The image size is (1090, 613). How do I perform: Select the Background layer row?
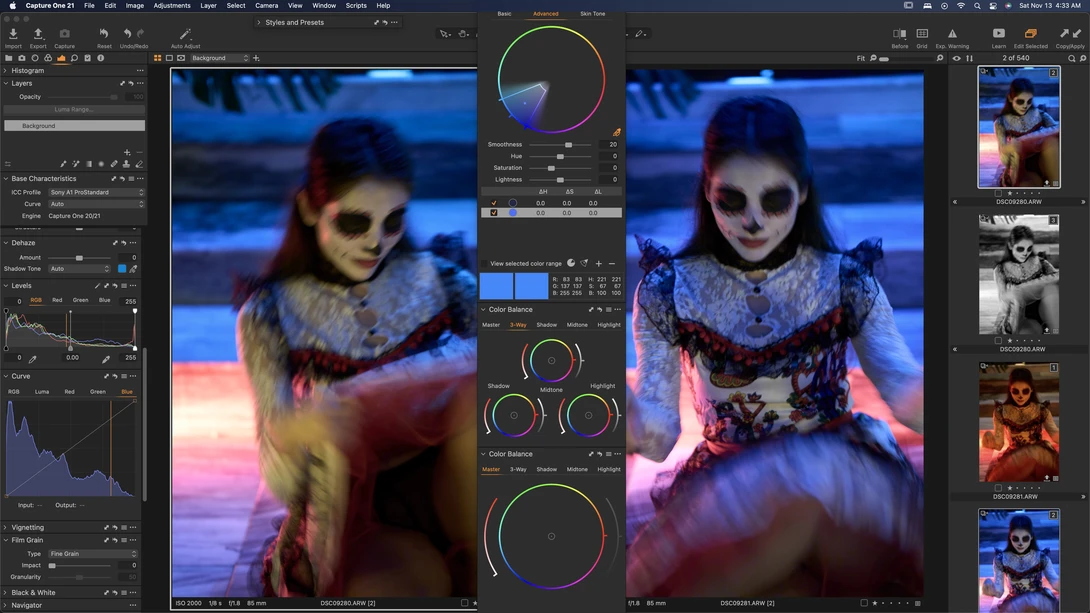tap(74, 126)
